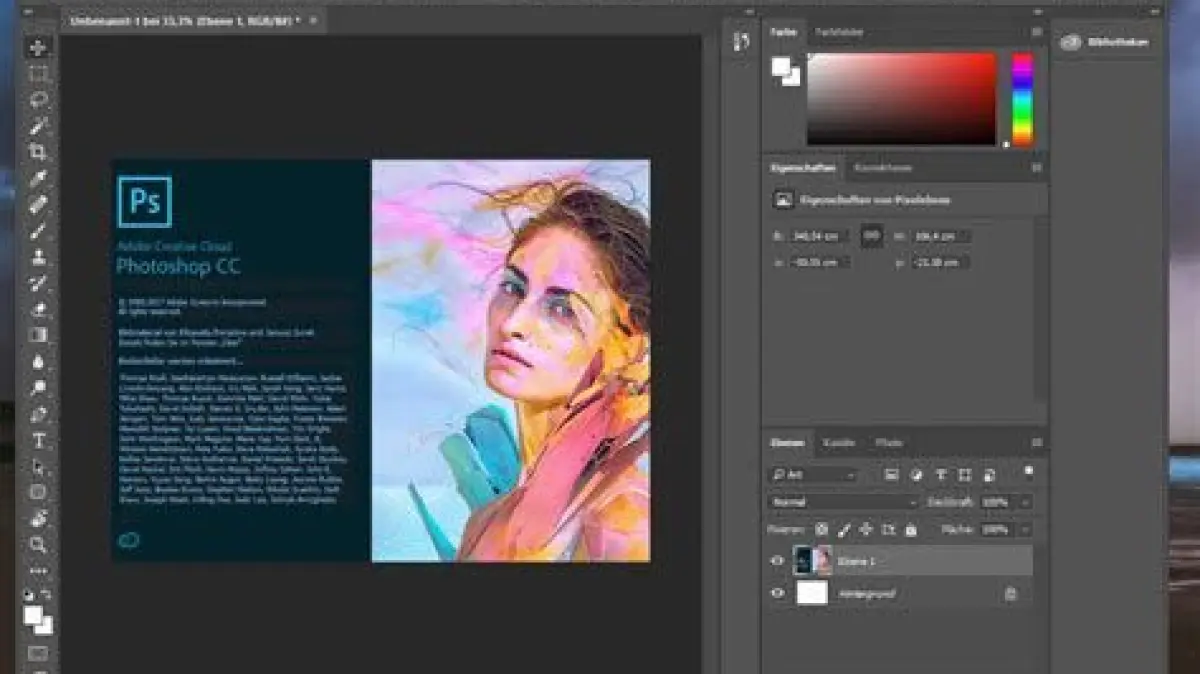The height and width of the screenshot is (674, 1200).
Task: Select the Crop tool
Action: 38,152
